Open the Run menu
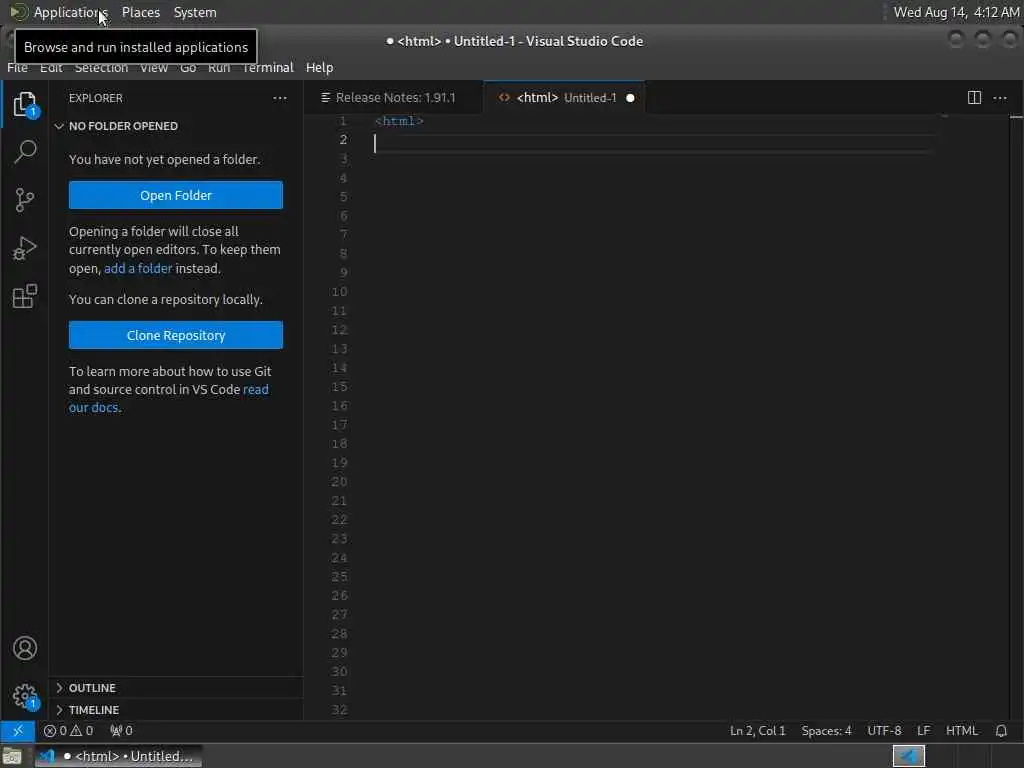 (219, 68)
